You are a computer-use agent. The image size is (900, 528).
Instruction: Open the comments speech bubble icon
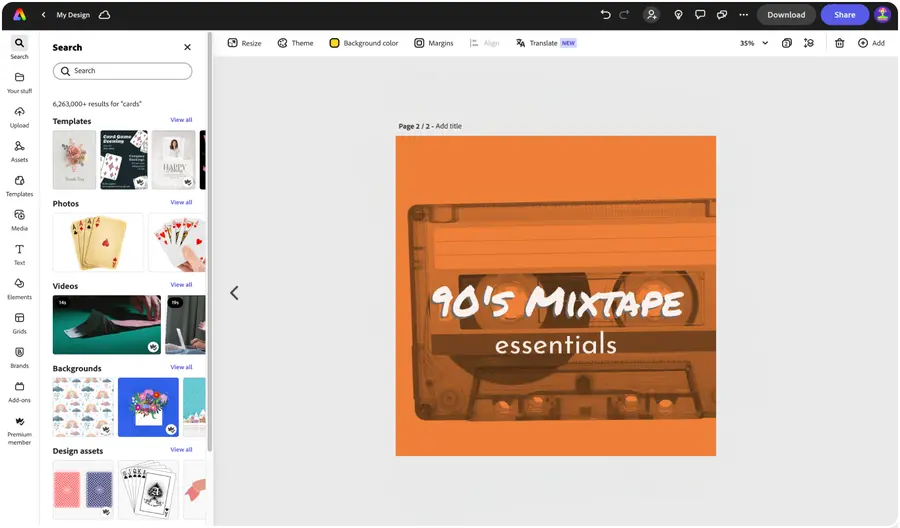click(700, 15)
